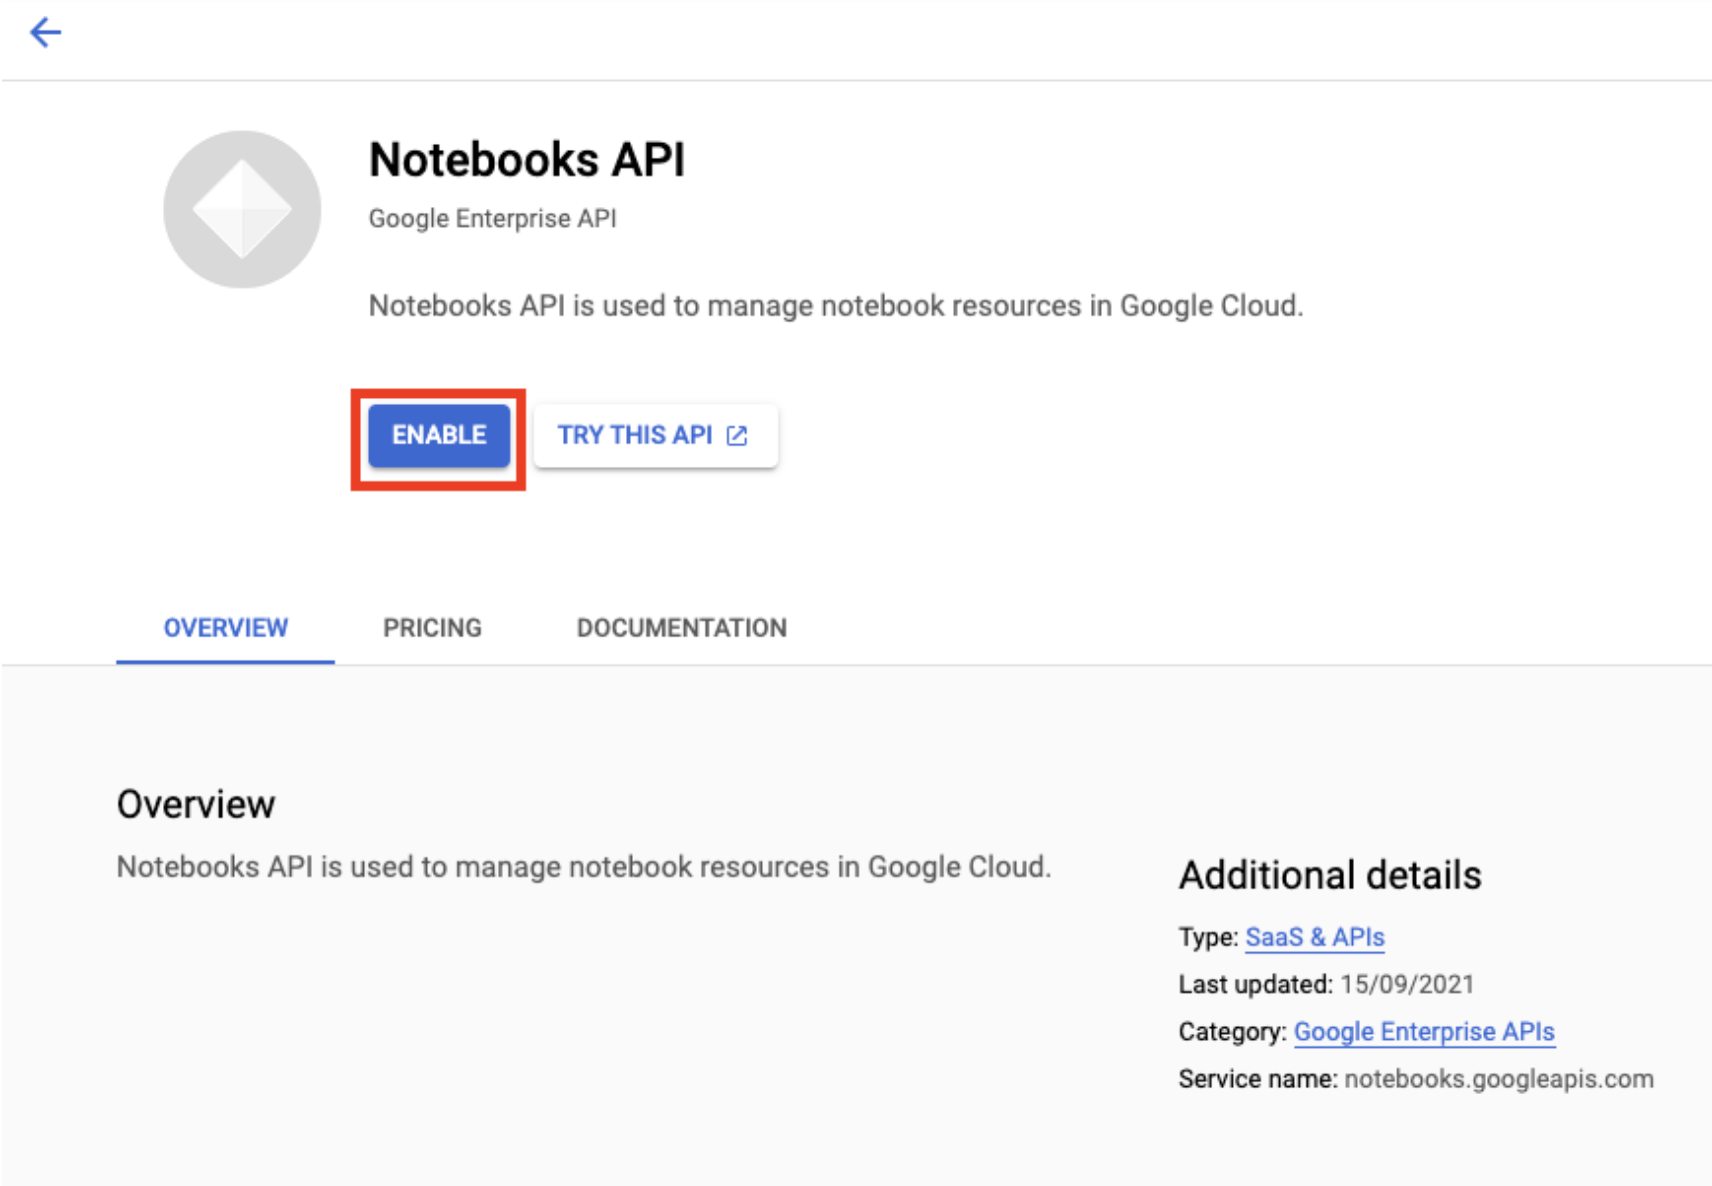This screenshot has height=1186, width=1712.
Task: Click the external link icon beside TRY THIS API
Action: tap(737, 435)
